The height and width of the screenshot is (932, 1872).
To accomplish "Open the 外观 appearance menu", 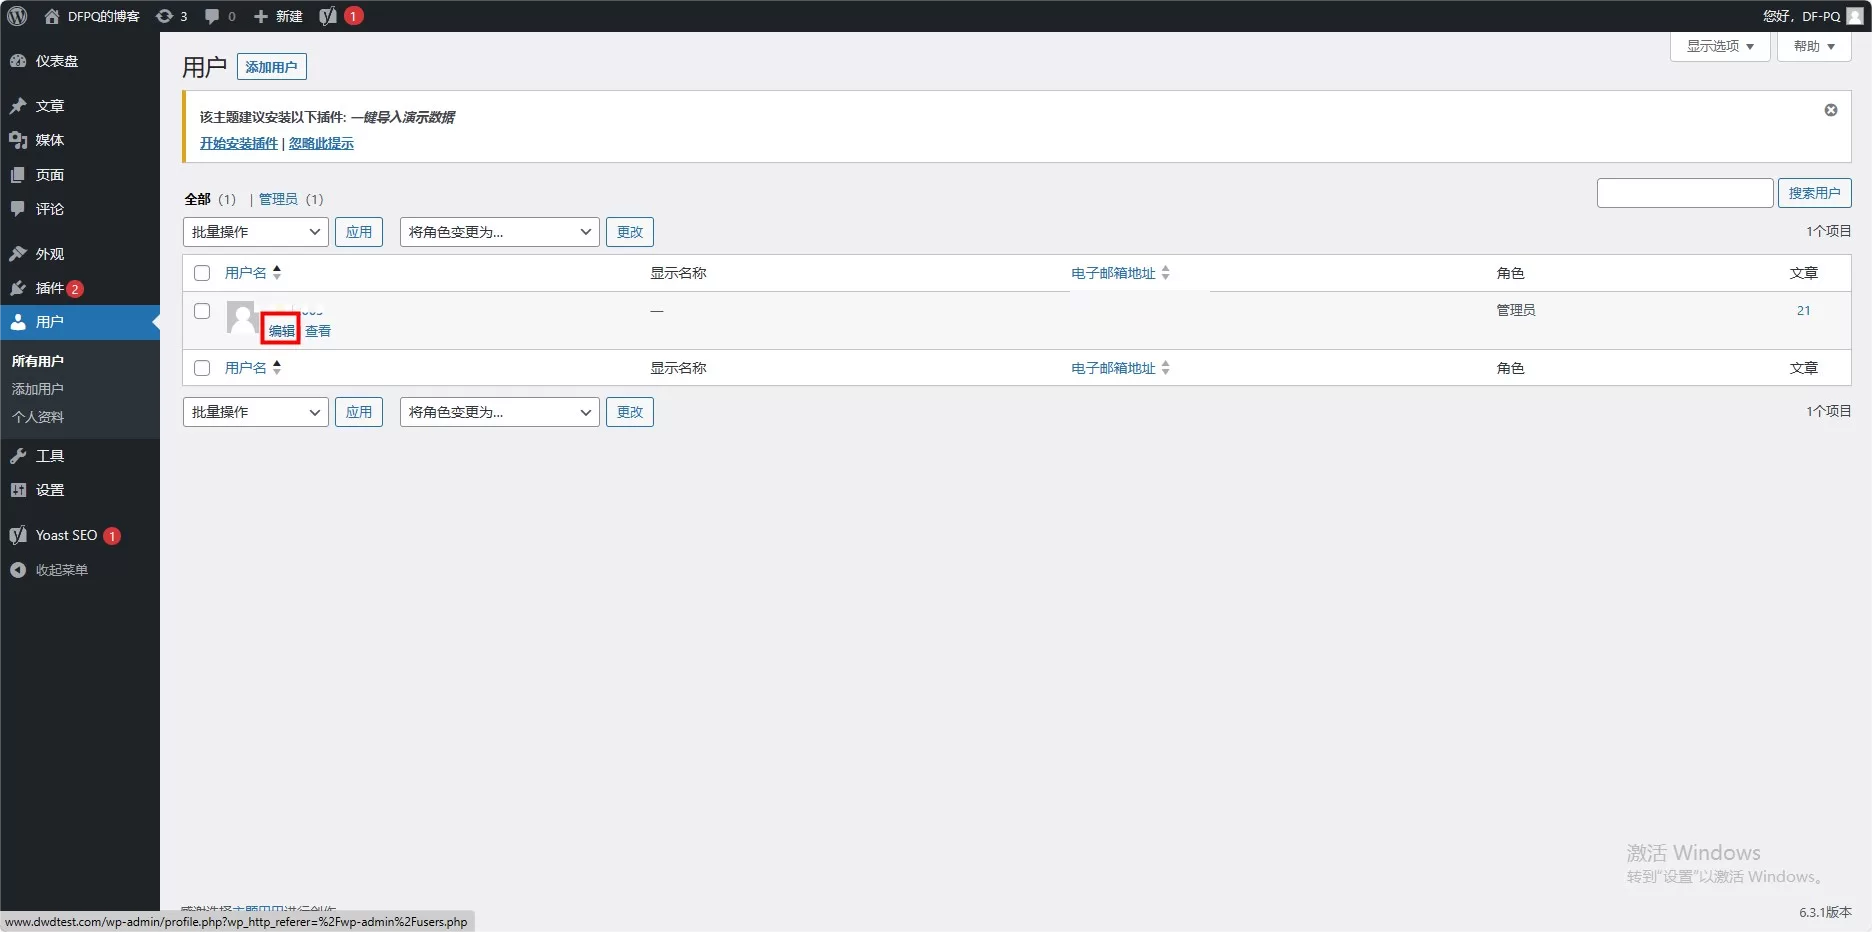I will click(50, 254).
